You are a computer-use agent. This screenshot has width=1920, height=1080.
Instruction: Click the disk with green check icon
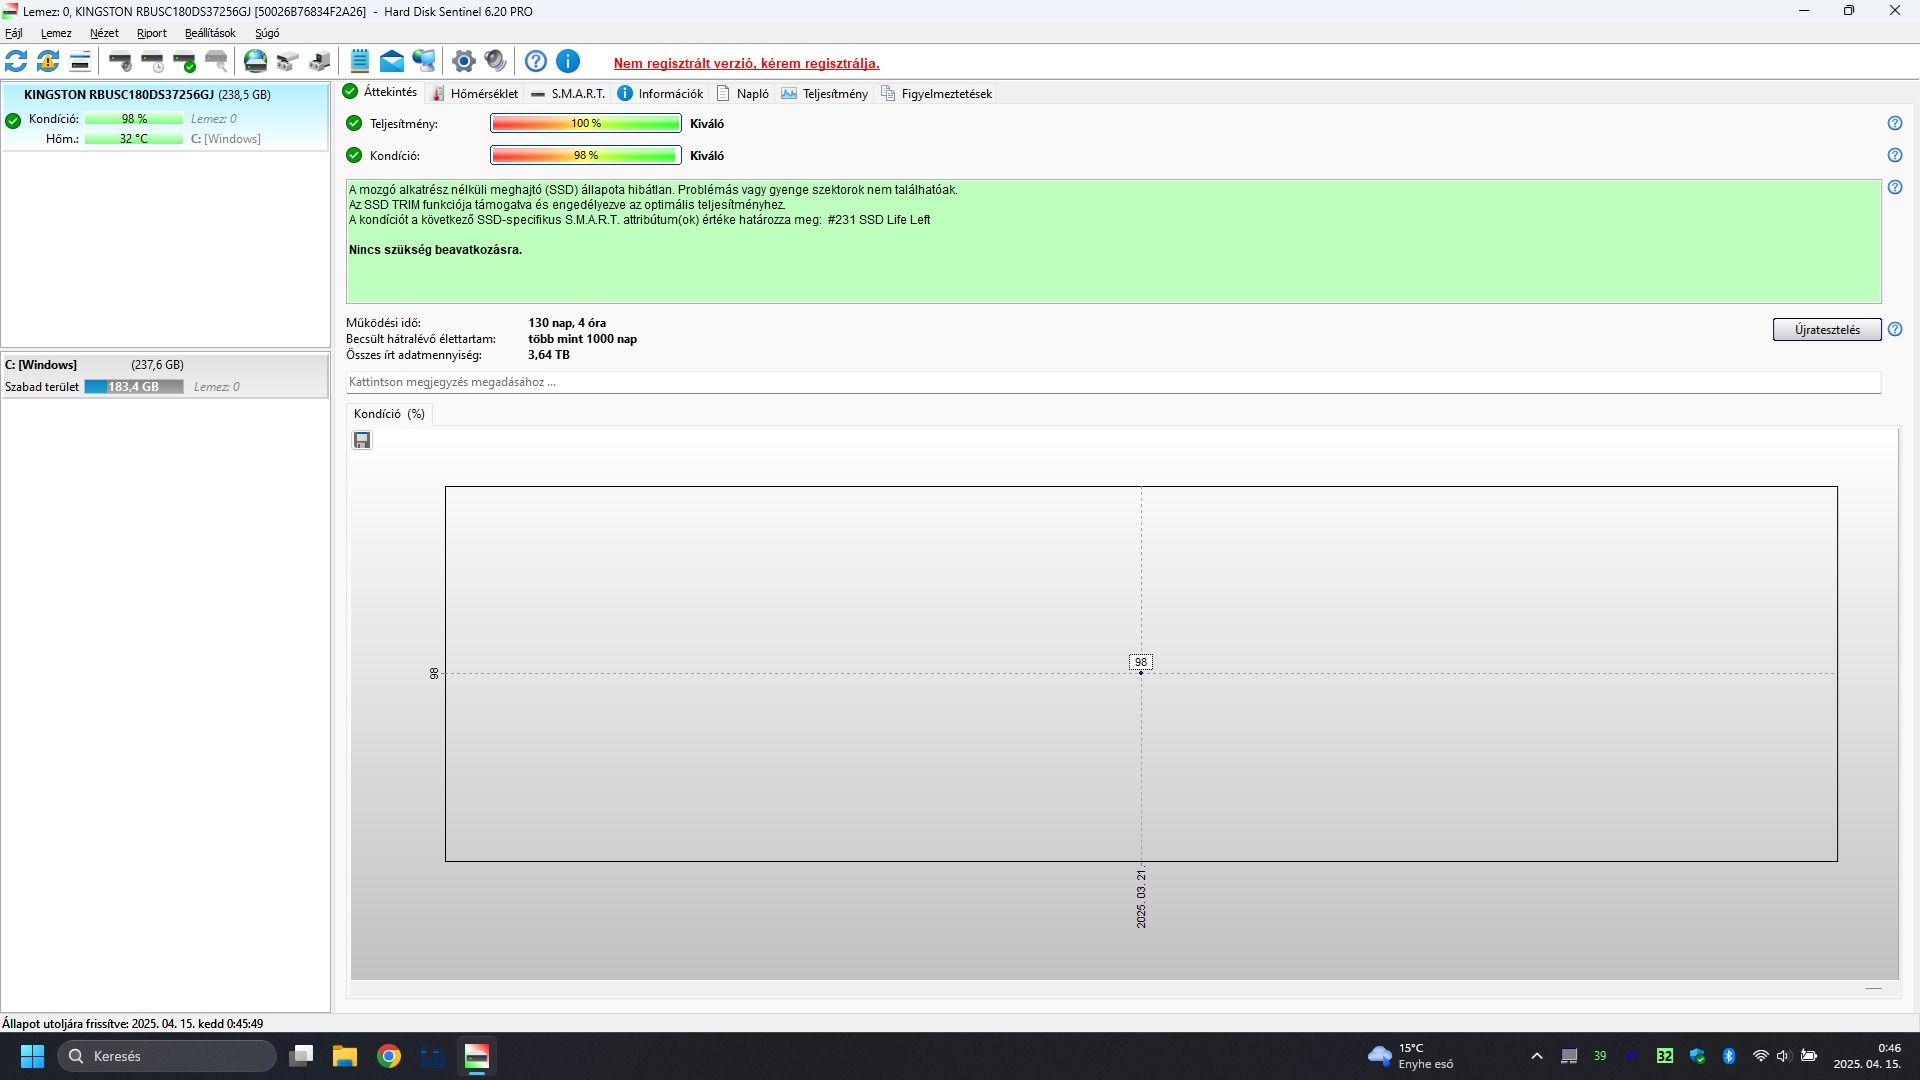184,61
